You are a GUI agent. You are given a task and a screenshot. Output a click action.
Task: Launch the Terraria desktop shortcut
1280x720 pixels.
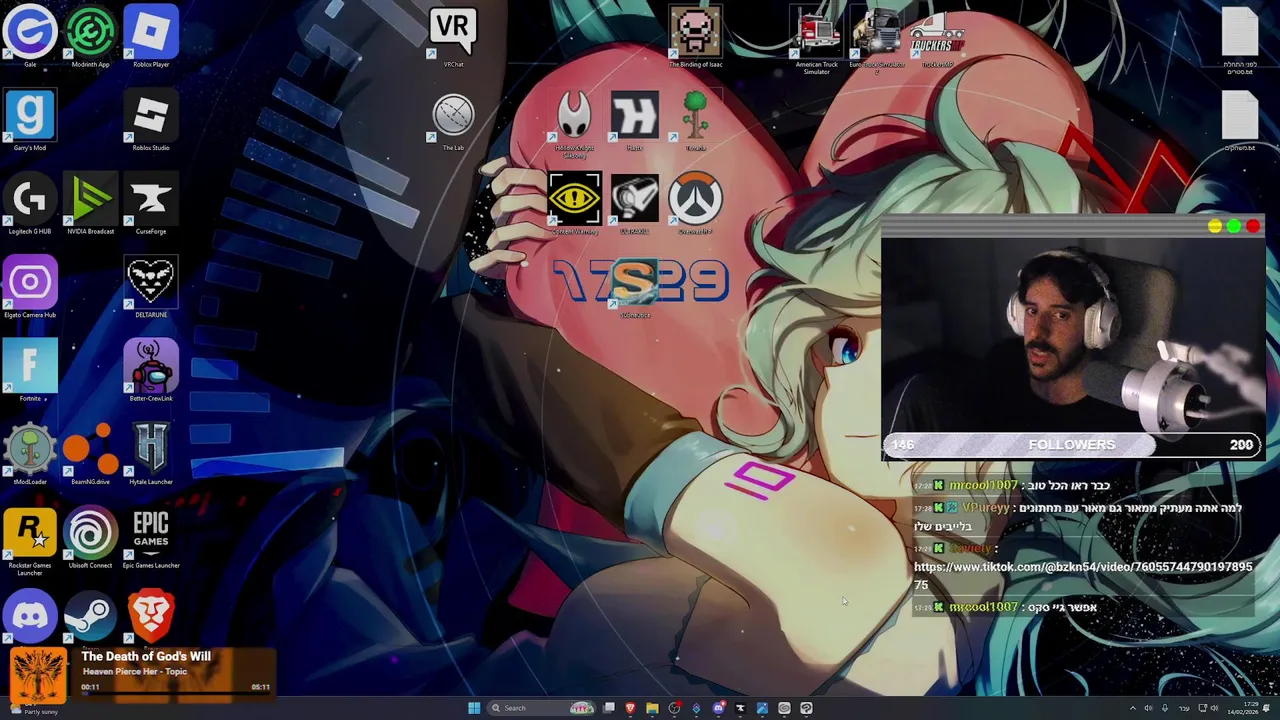pos(695,120)
